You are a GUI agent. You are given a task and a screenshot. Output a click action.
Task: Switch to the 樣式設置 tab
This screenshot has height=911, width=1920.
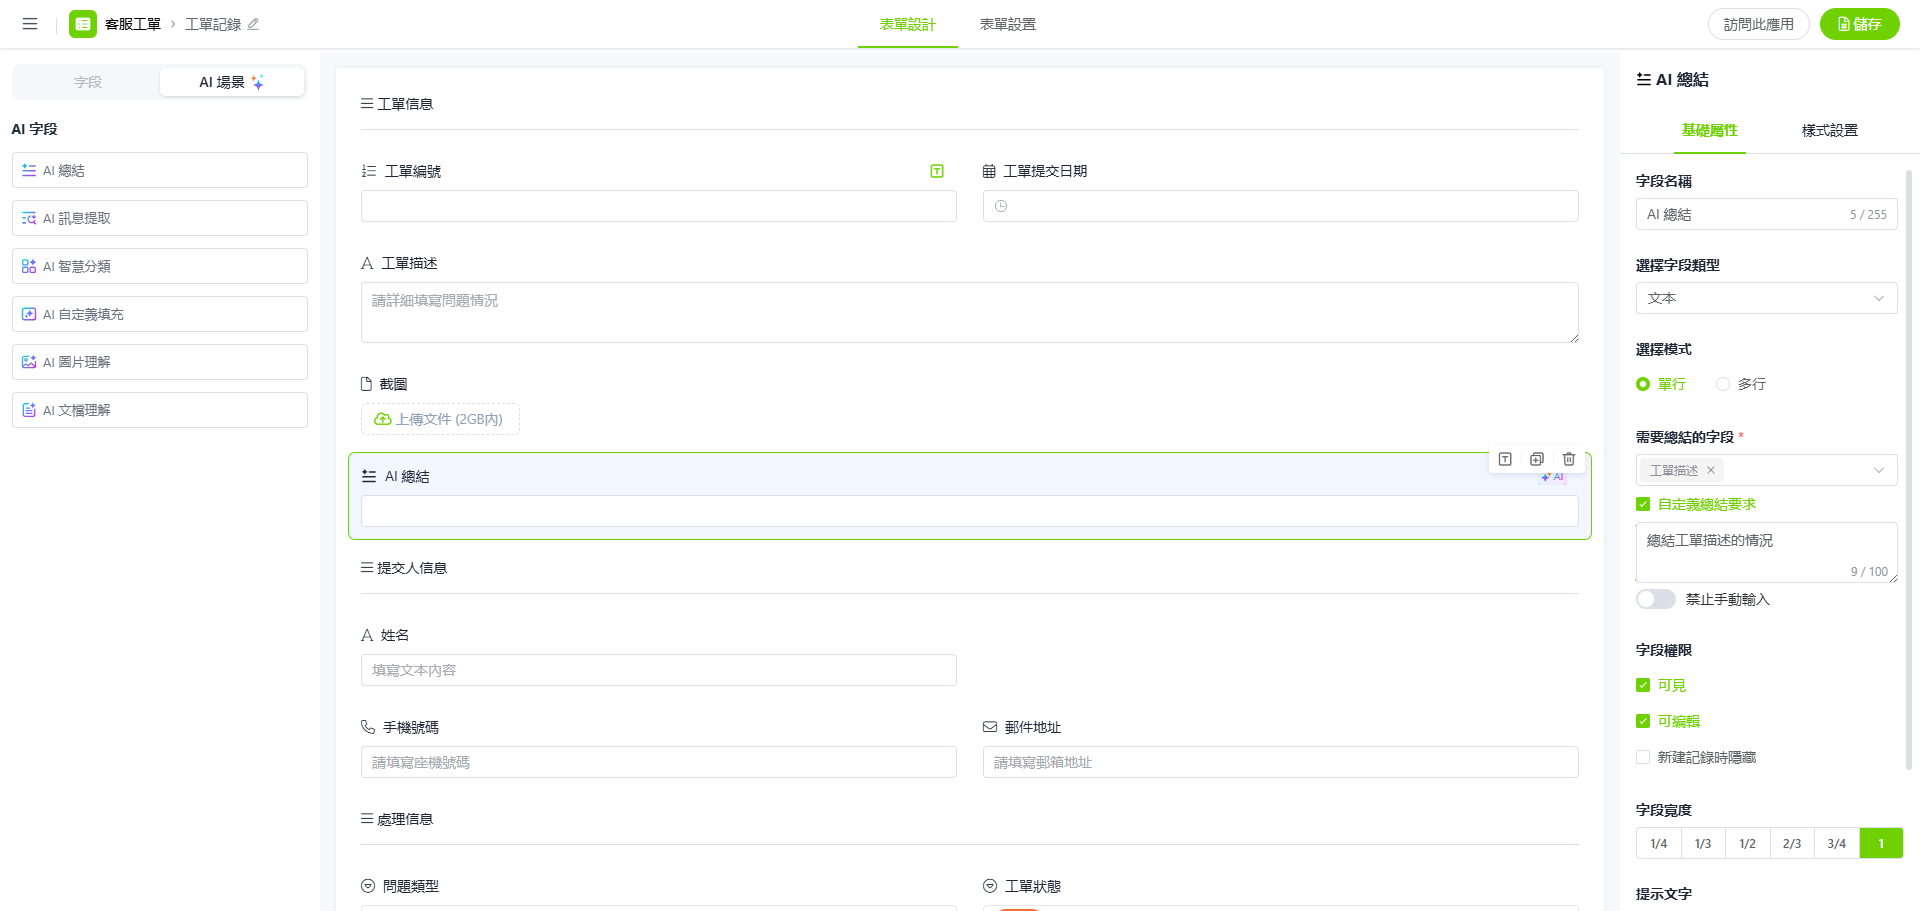click(x=1829, y=130)
